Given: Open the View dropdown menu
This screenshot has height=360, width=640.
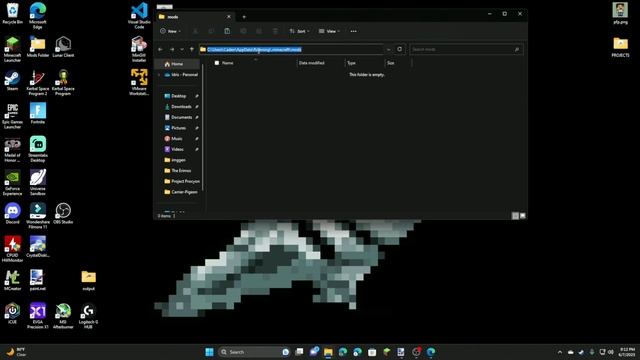Looking at the screenshot, I should tap(329, 31).
